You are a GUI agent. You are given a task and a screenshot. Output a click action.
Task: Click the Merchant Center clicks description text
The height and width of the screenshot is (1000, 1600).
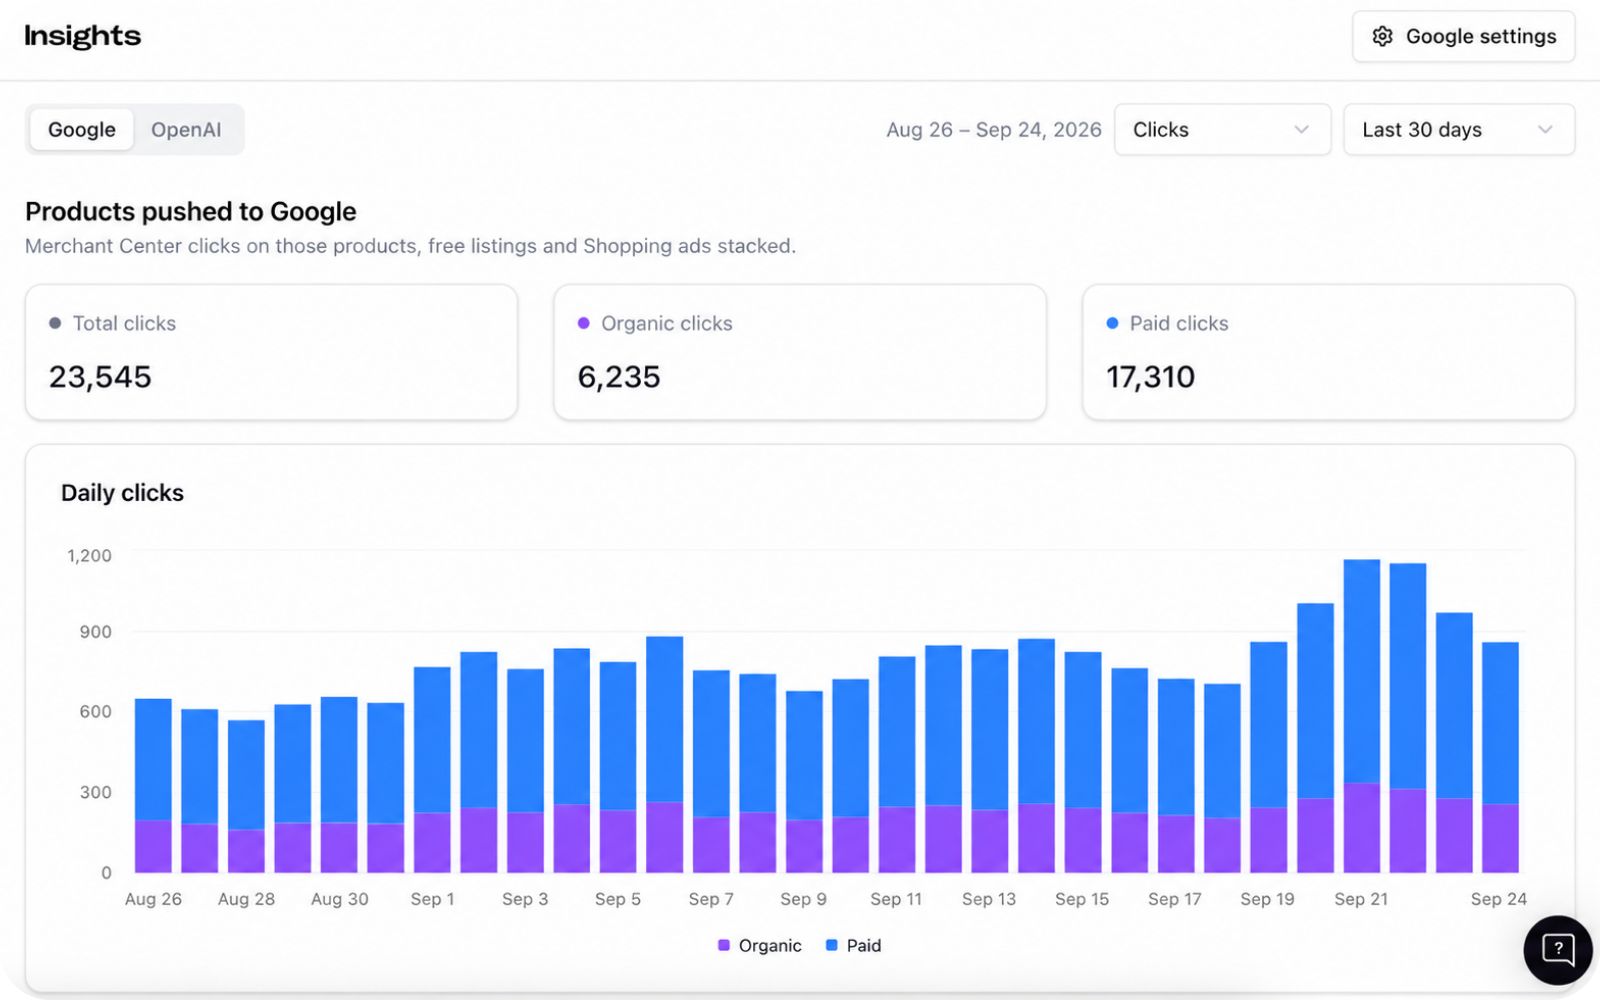[x=410, y=246]
